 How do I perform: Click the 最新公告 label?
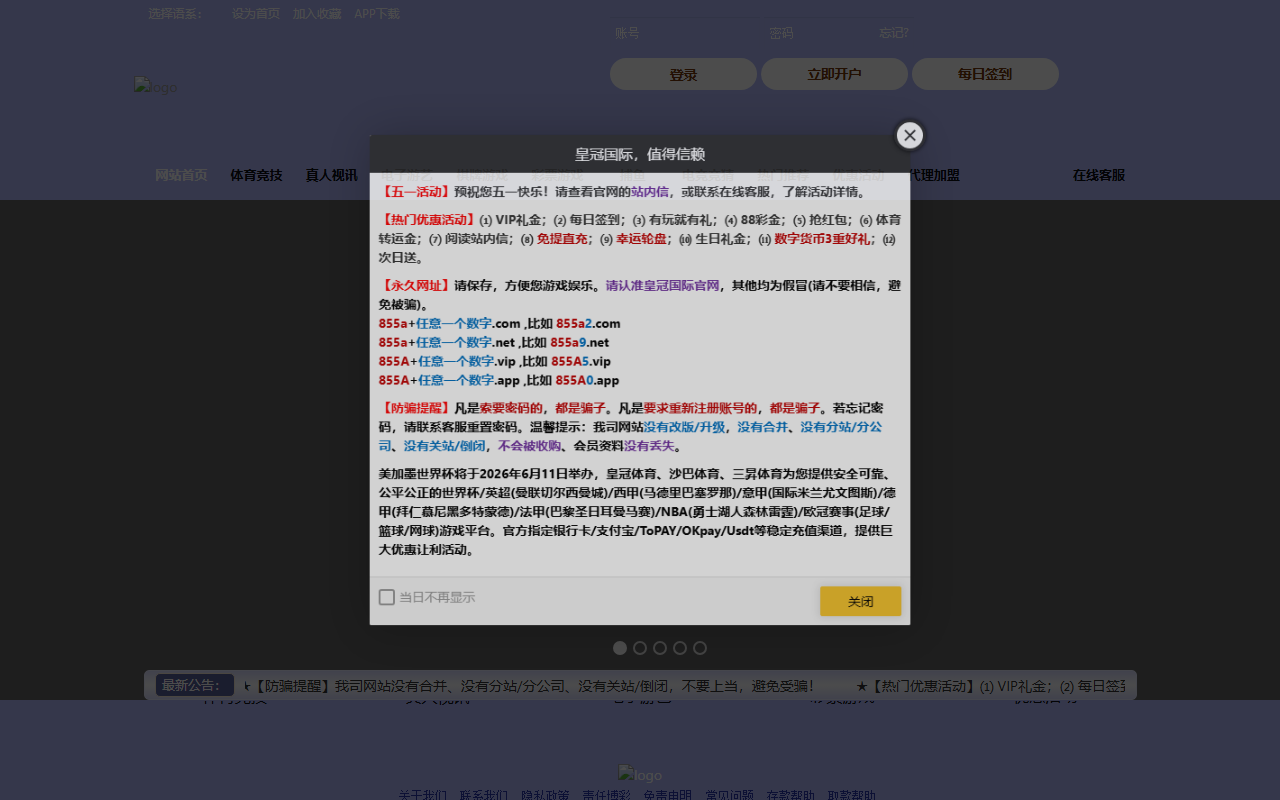[195, 685]
